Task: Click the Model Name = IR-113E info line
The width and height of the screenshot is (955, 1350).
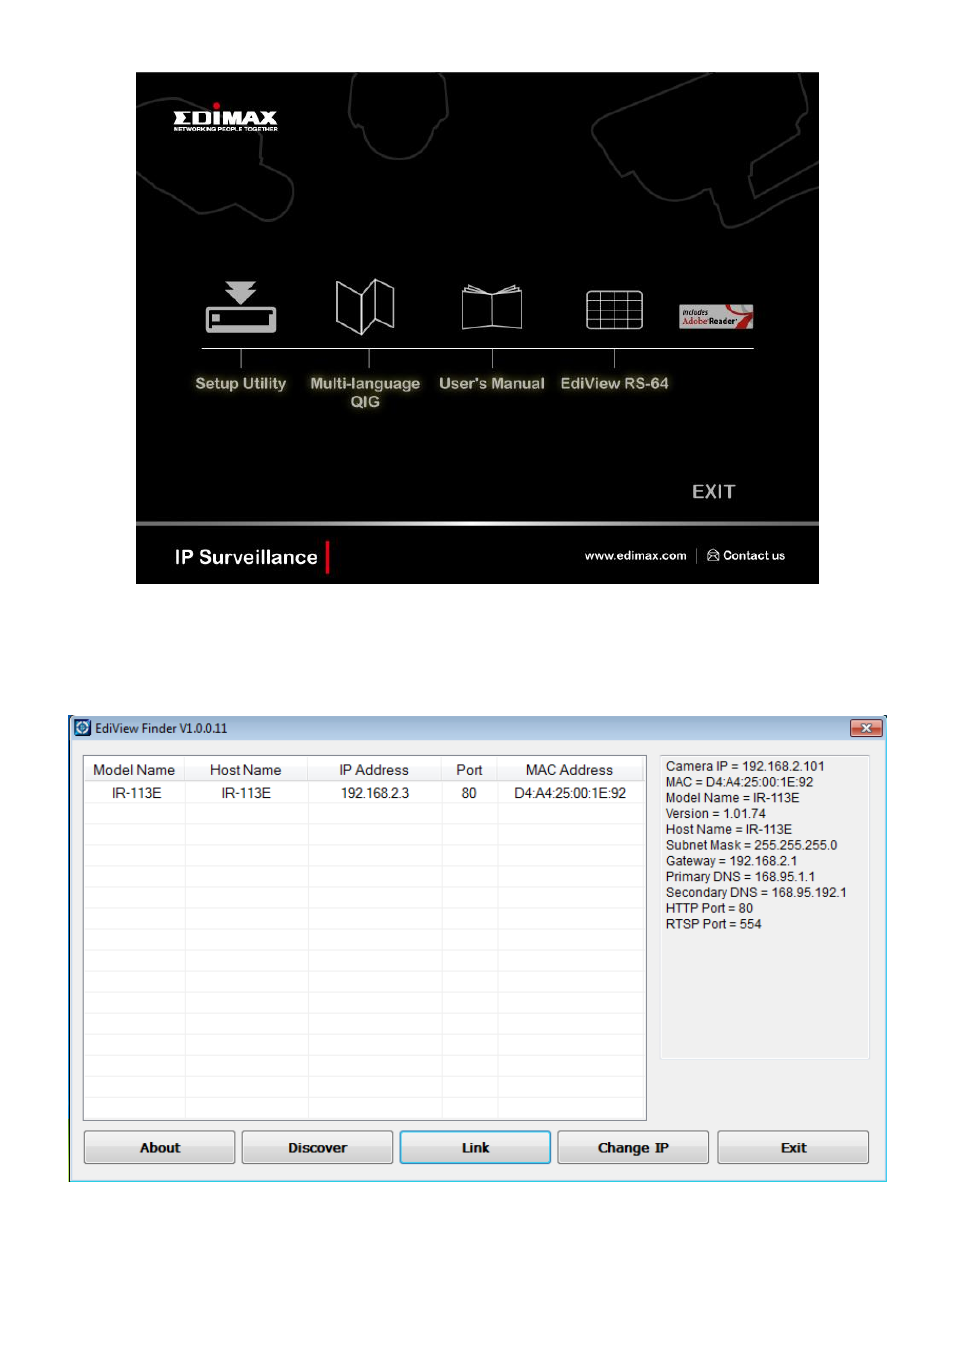Action: tap(733, 798)
